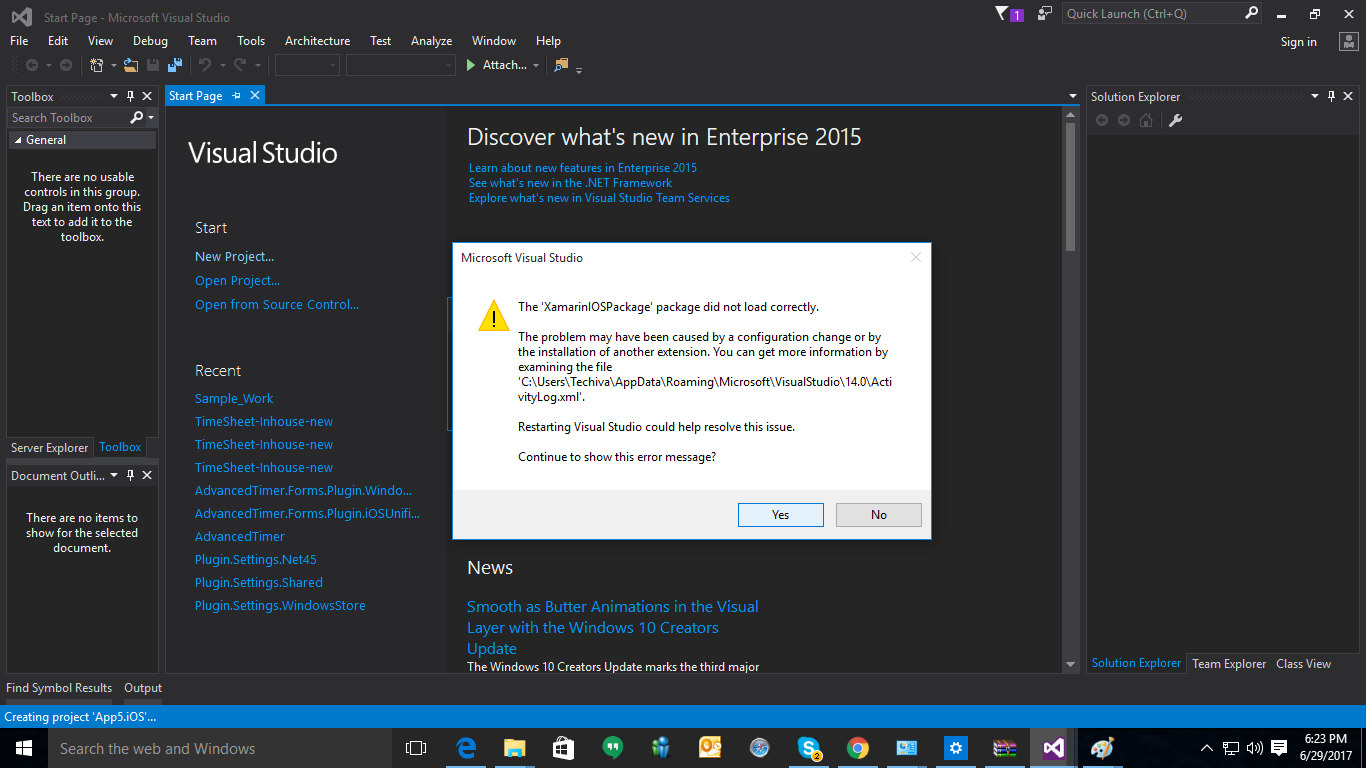Click the Start Page scroll down arrow
1366x768 pixels.
[x=1071, y=664]
